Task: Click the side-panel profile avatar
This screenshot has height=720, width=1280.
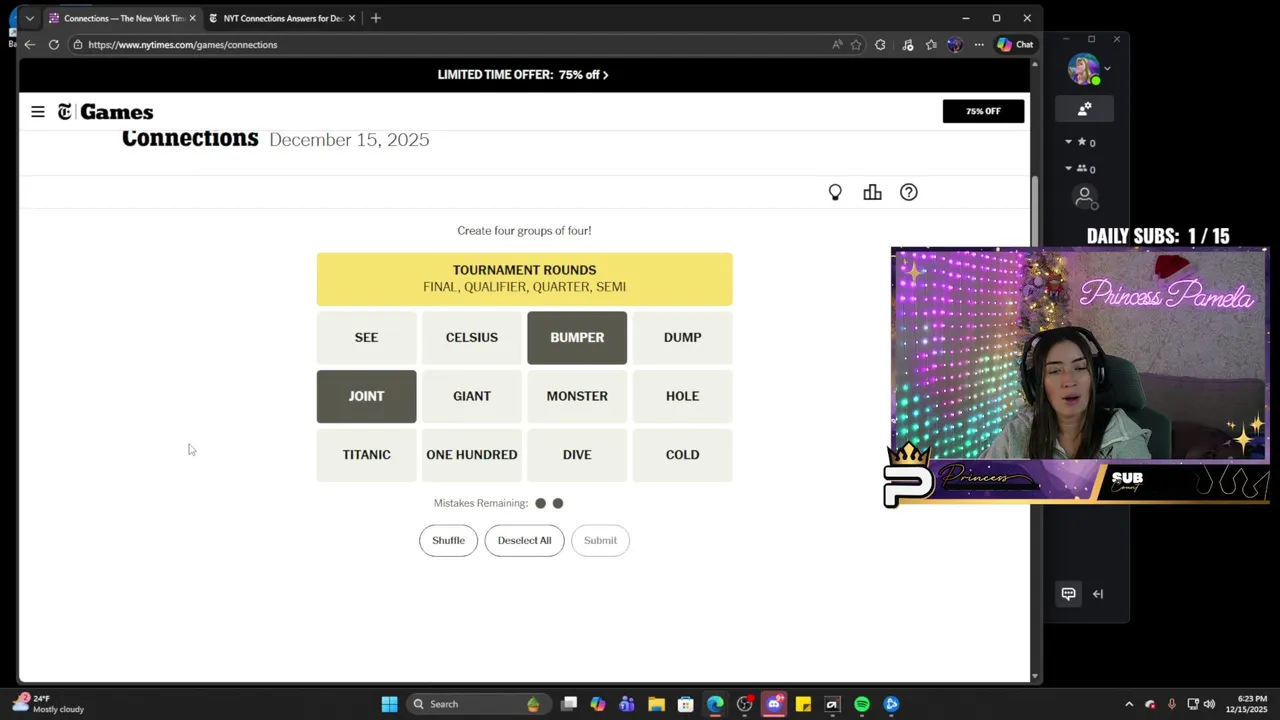Action: 1083,69
